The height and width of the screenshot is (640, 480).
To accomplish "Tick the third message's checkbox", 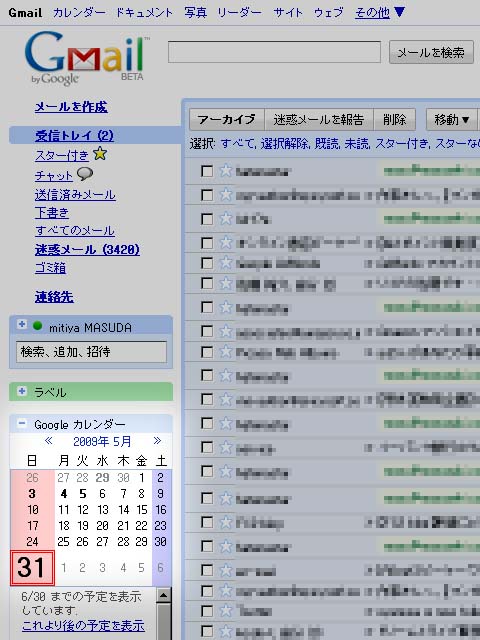I will [207, 219].
